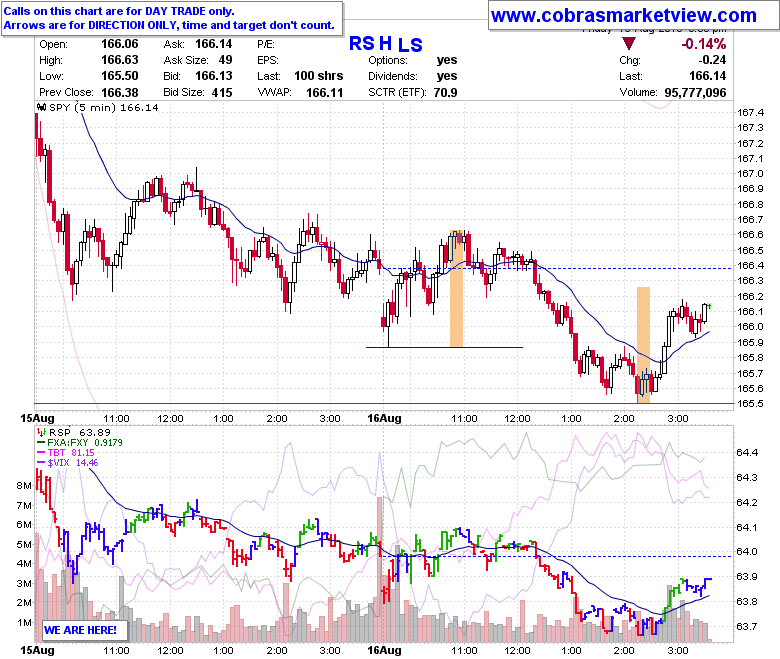This screenshot has height=659, width=780.
Task: Click the green FXA:FXY legend color line
Action: coord(41,442)
